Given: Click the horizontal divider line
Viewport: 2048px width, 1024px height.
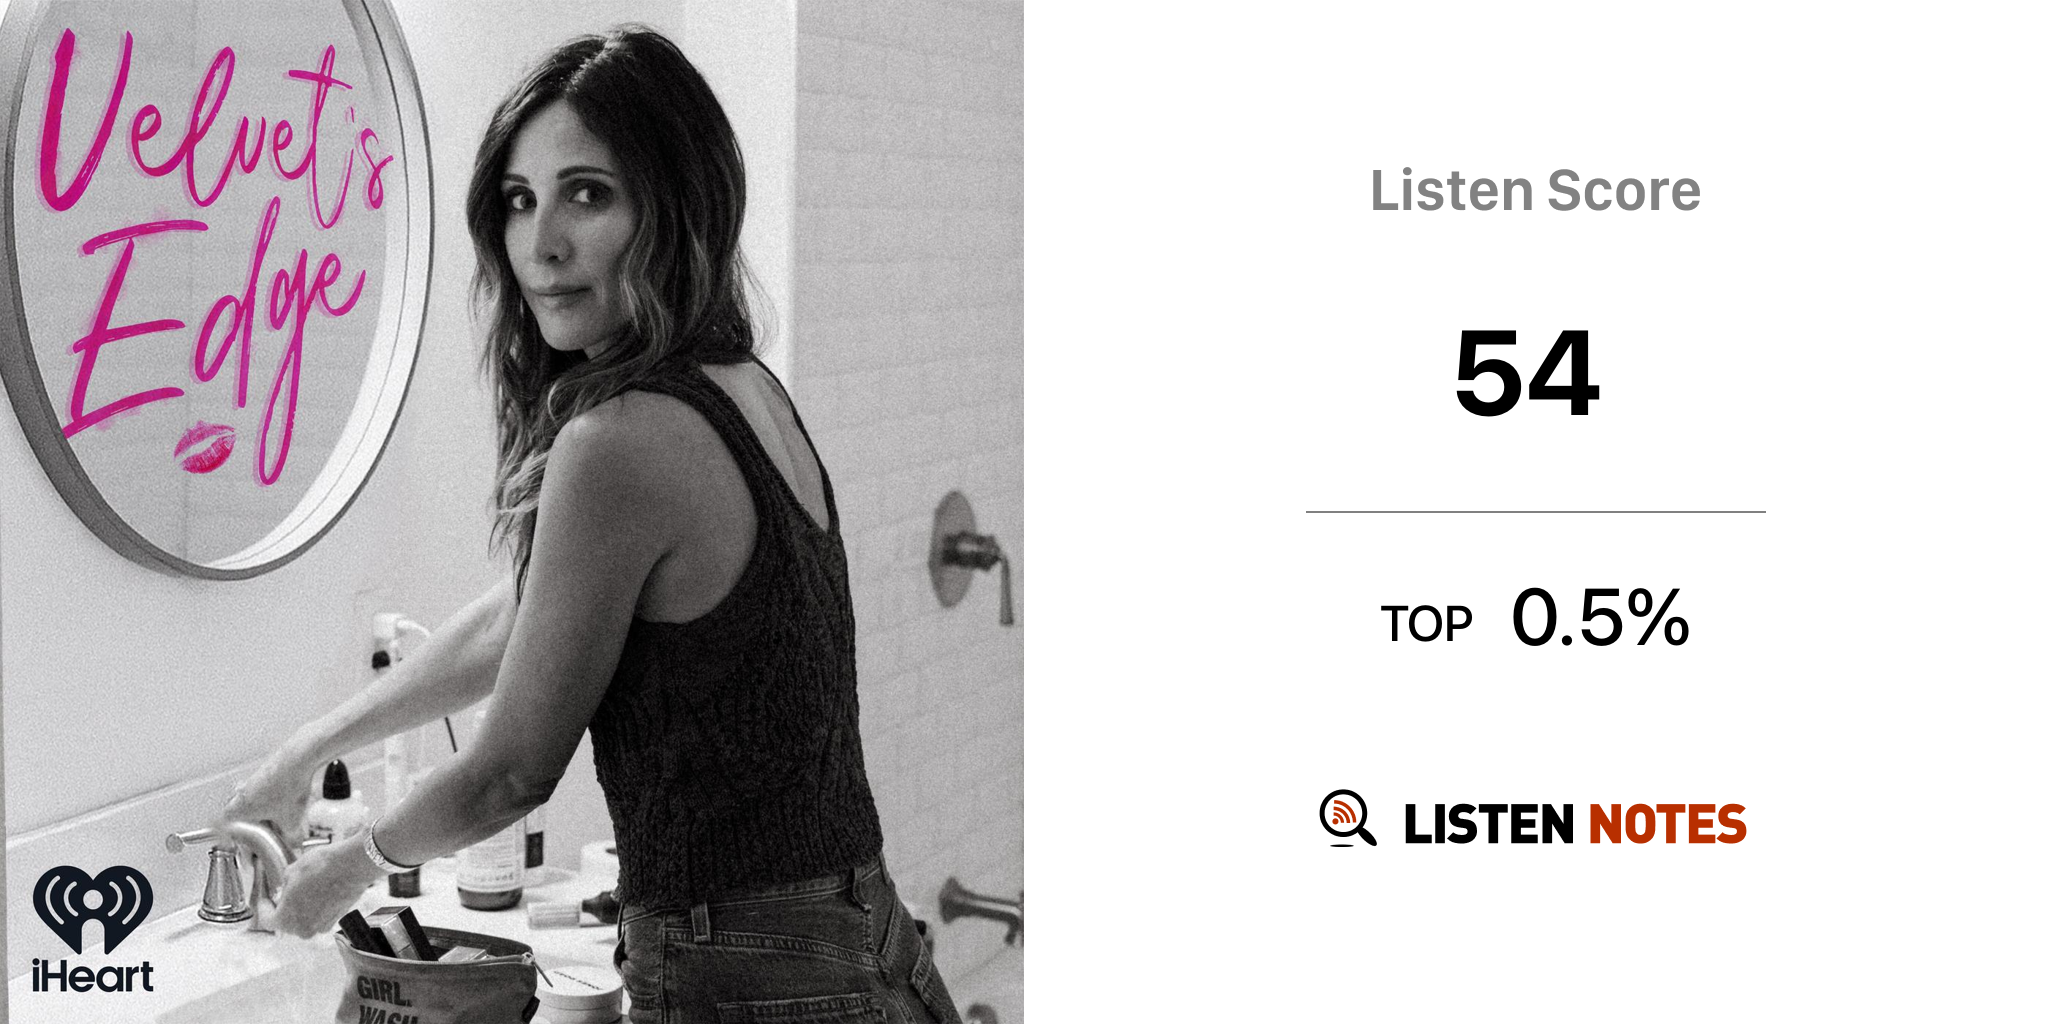Looking at the screenshot, I should 1535,512.
